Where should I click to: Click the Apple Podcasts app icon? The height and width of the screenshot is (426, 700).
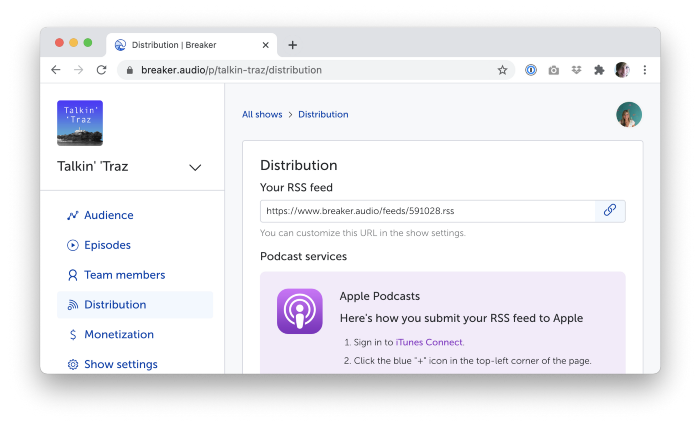click(x=300, y=311)
